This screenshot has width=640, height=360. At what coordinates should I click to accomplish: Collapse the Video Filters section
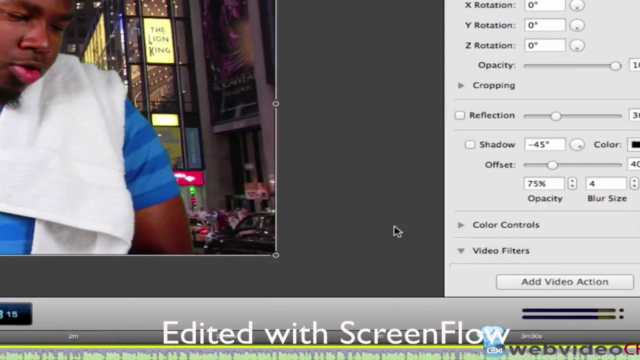[x=461, y=251]
